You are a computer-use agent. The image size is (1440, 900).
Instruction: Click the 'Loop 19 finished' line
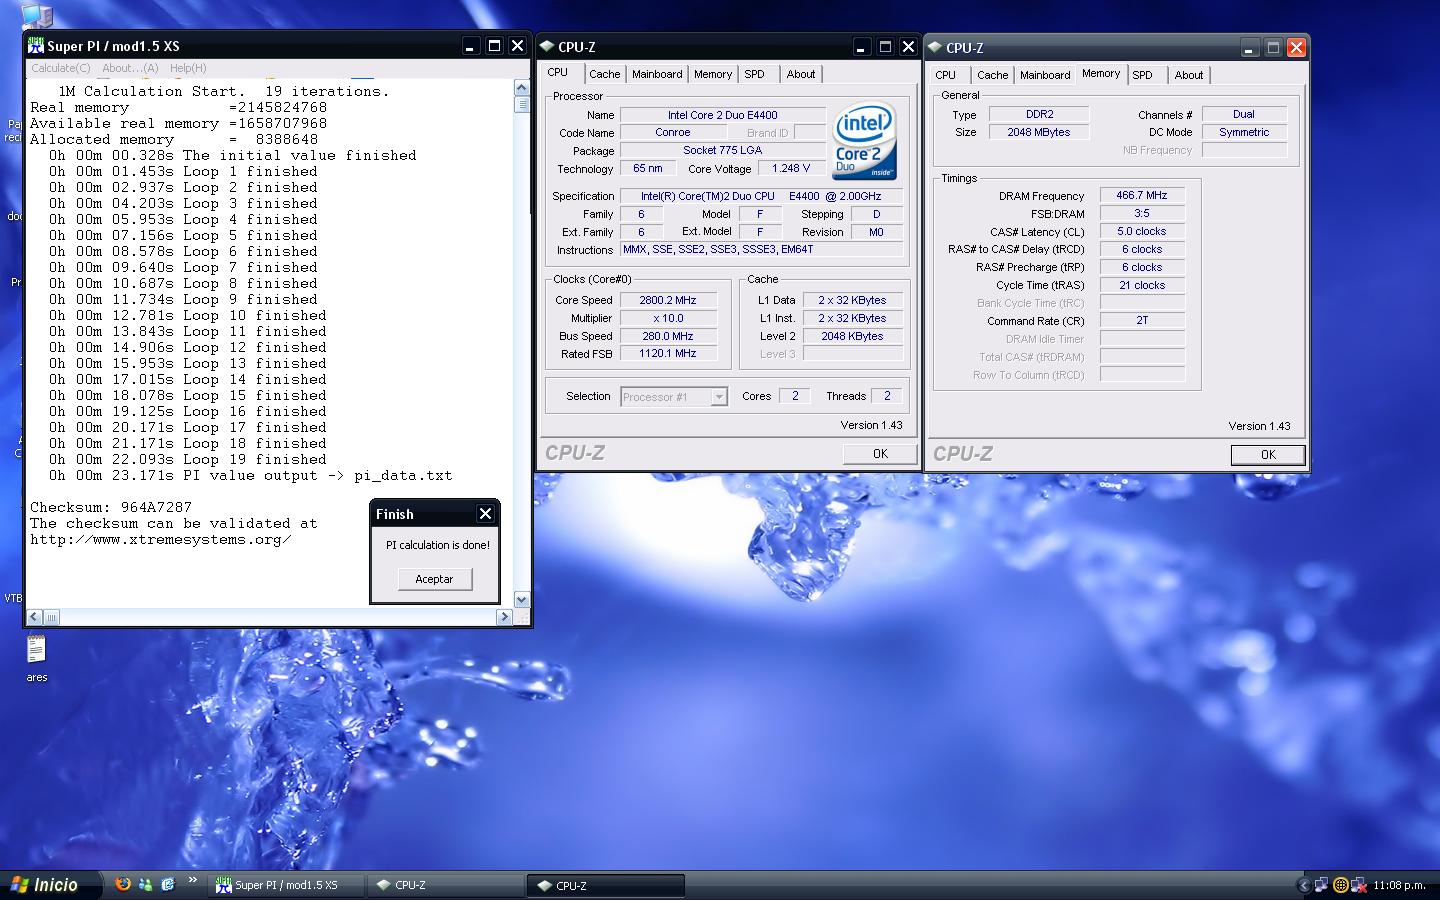coord(188,460)
